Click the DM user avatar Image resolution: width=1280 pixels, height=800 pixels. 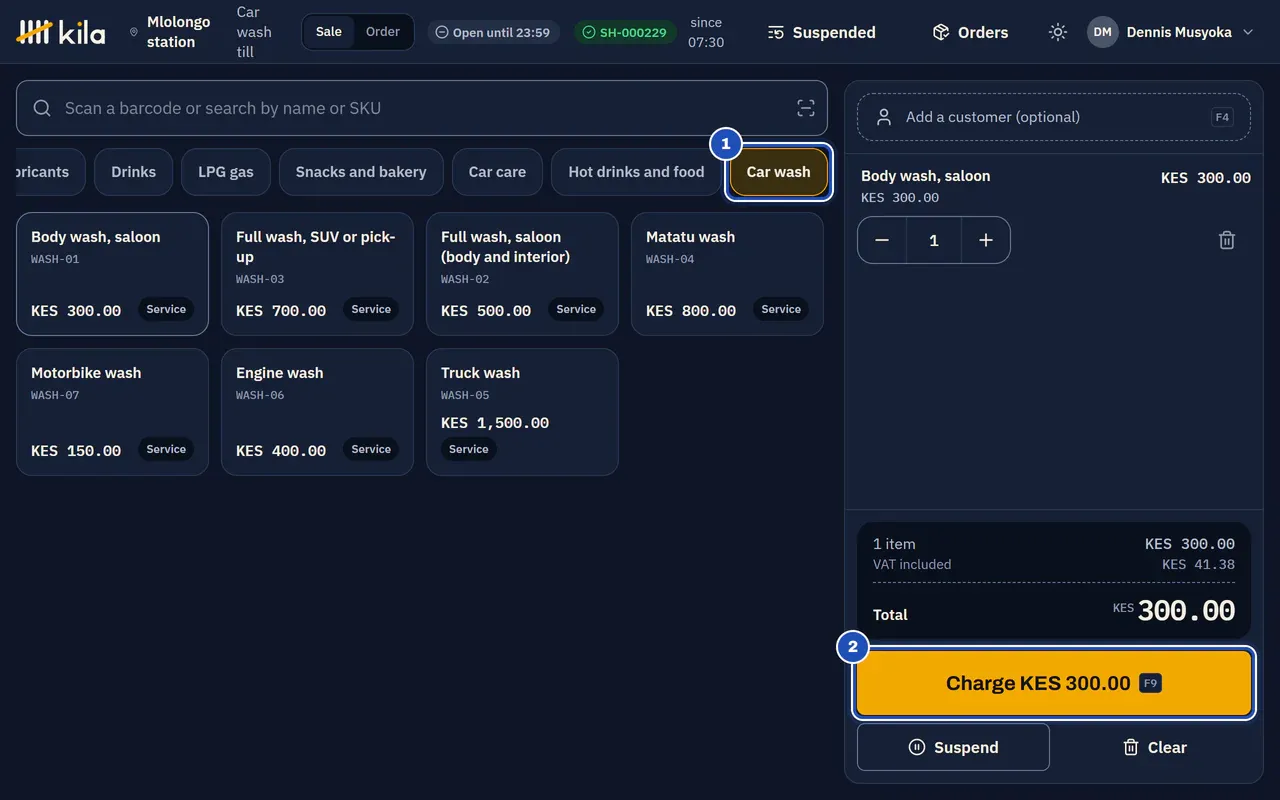tap(1102, 32)
